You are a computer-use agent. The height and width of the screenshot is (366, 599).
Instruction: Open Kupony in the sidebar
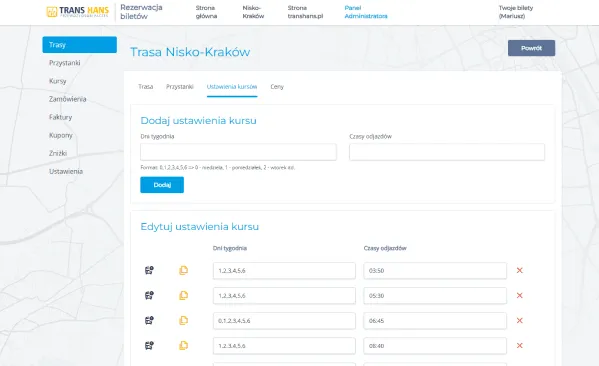(x=61, y=135)
